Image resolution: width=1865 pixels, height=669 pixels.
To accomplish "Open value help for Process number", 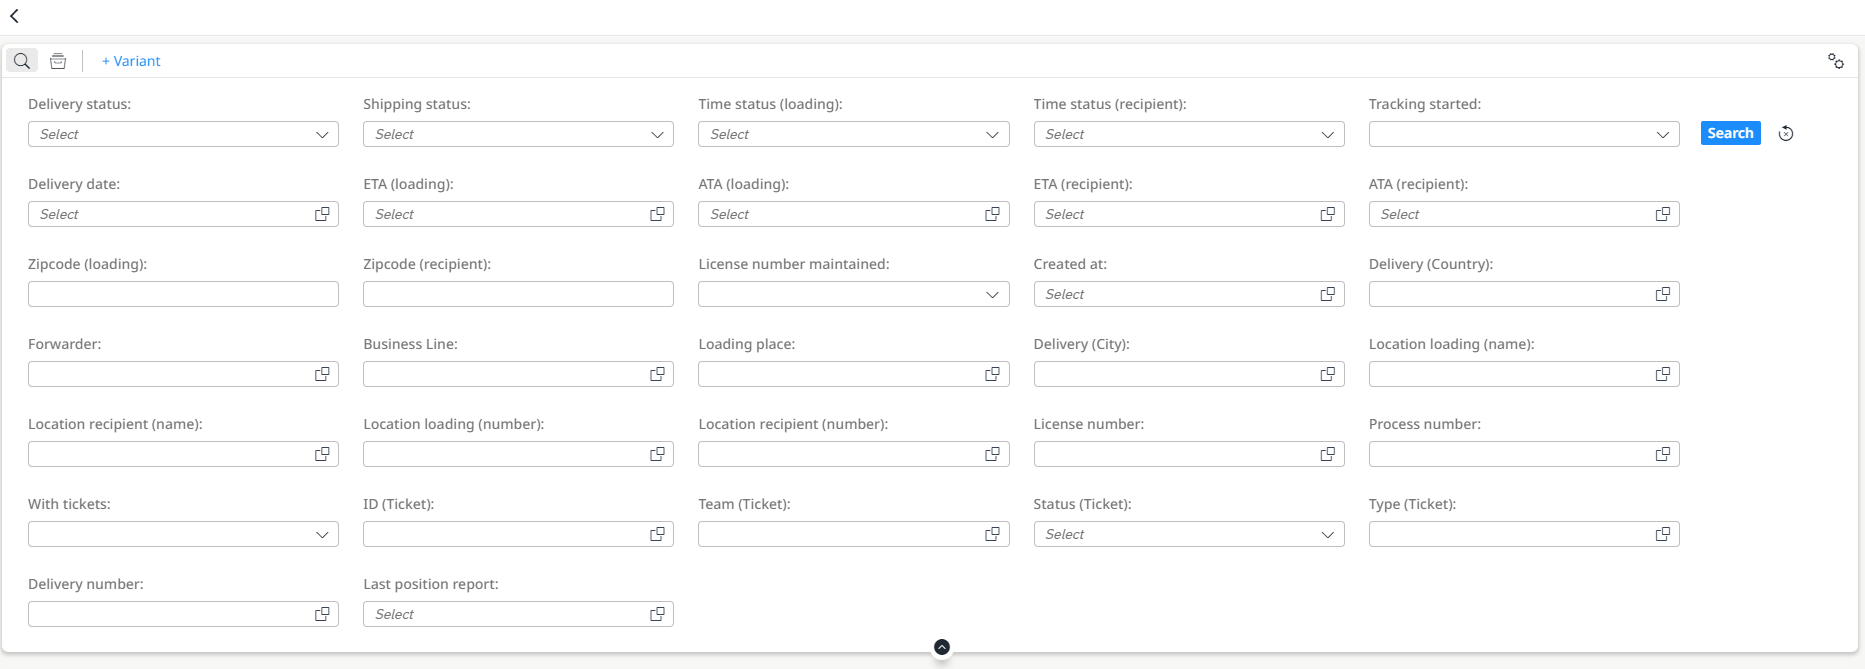I will [x=1663, y=454].
